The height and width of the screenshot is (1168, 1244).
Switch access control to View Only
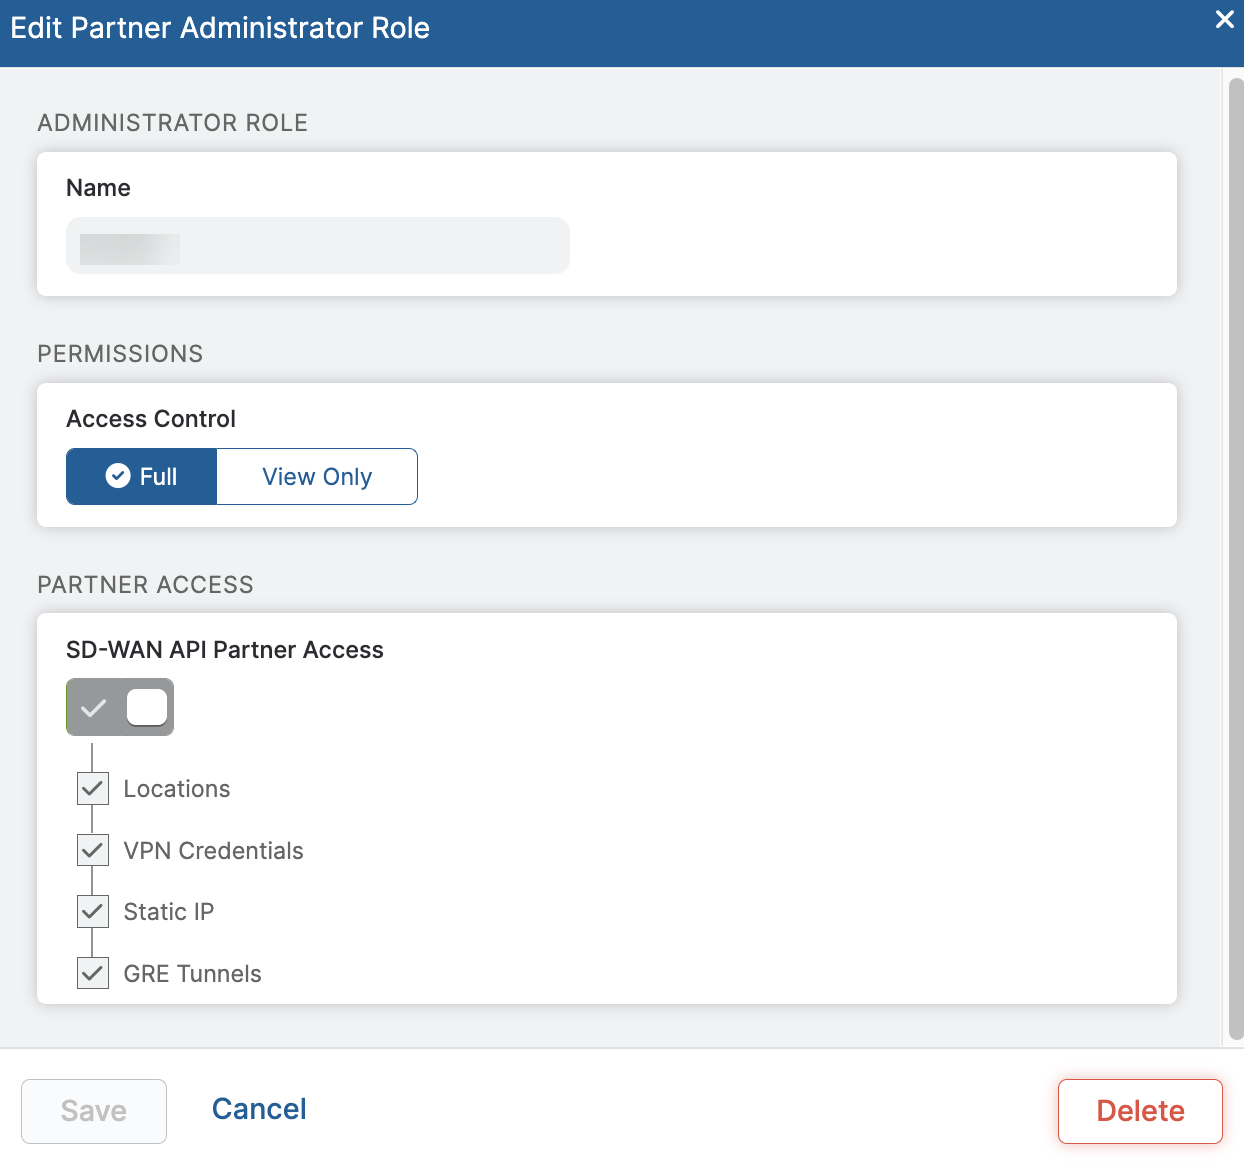pos(317,477)
